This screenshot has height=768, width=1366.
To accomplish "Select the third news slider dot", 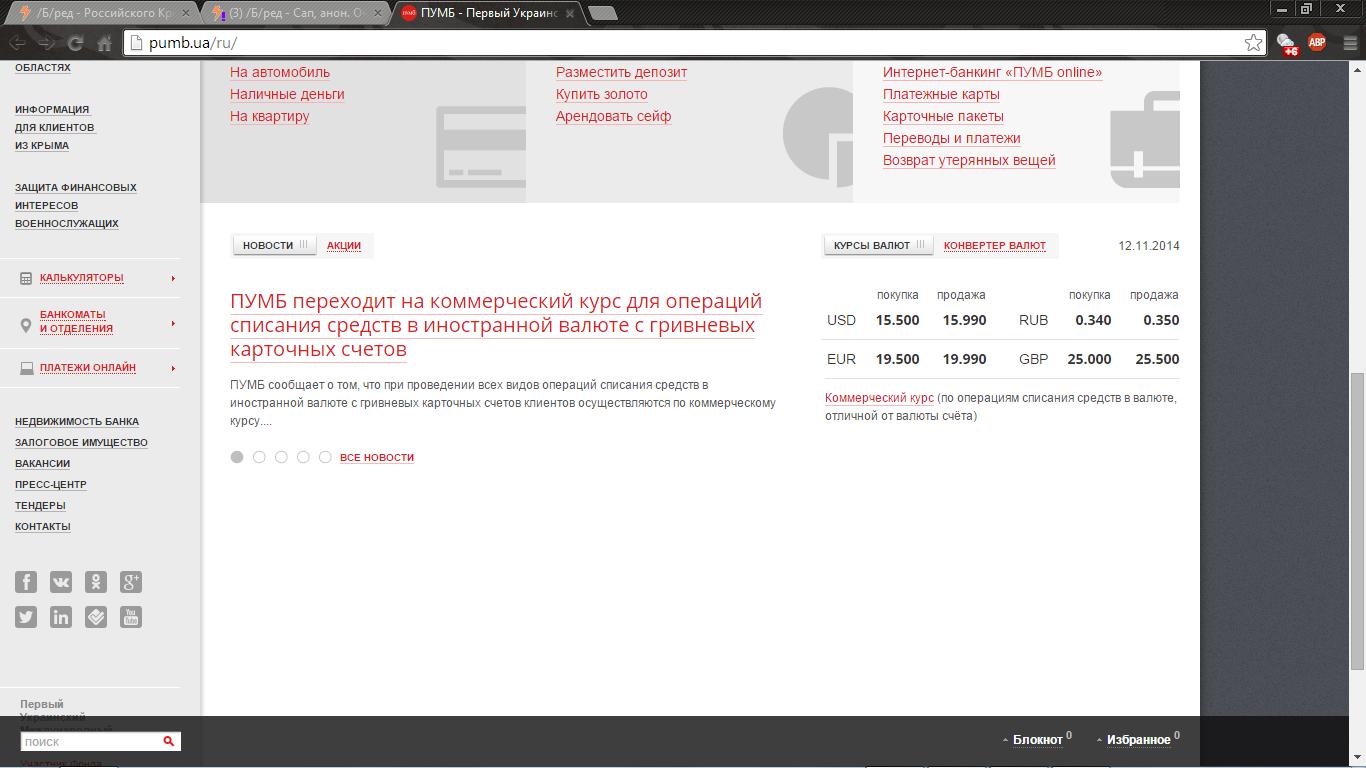I will (281, 457).
